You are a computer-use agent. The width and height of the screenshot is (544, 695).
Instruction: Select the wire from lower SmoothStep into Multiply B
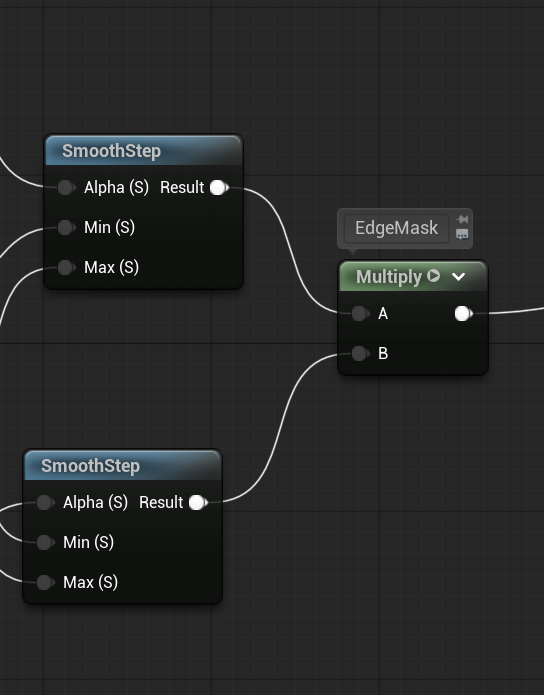[x=281, y=428]
